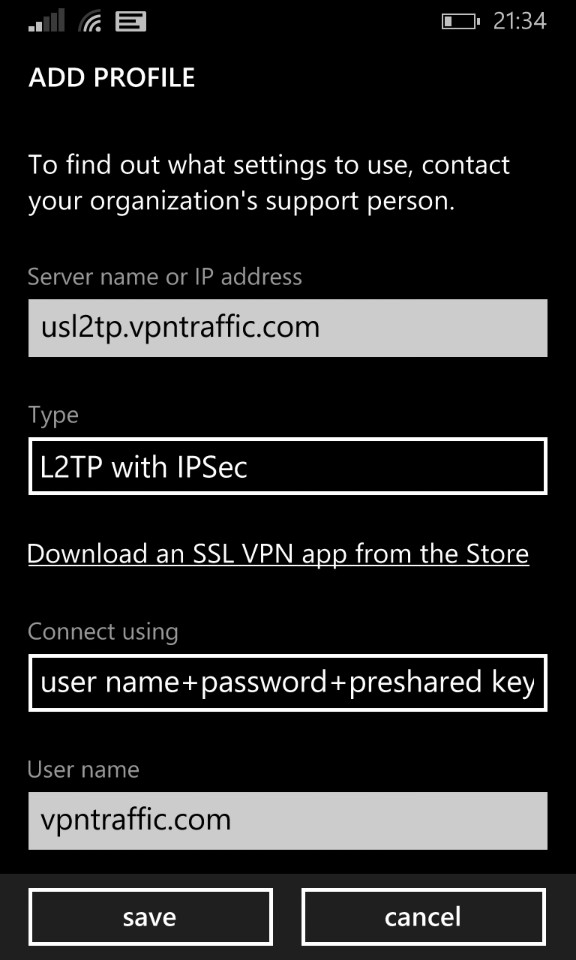Click the User name field with vpntraffic.com
576x960 pixels.
coord(288,821)
